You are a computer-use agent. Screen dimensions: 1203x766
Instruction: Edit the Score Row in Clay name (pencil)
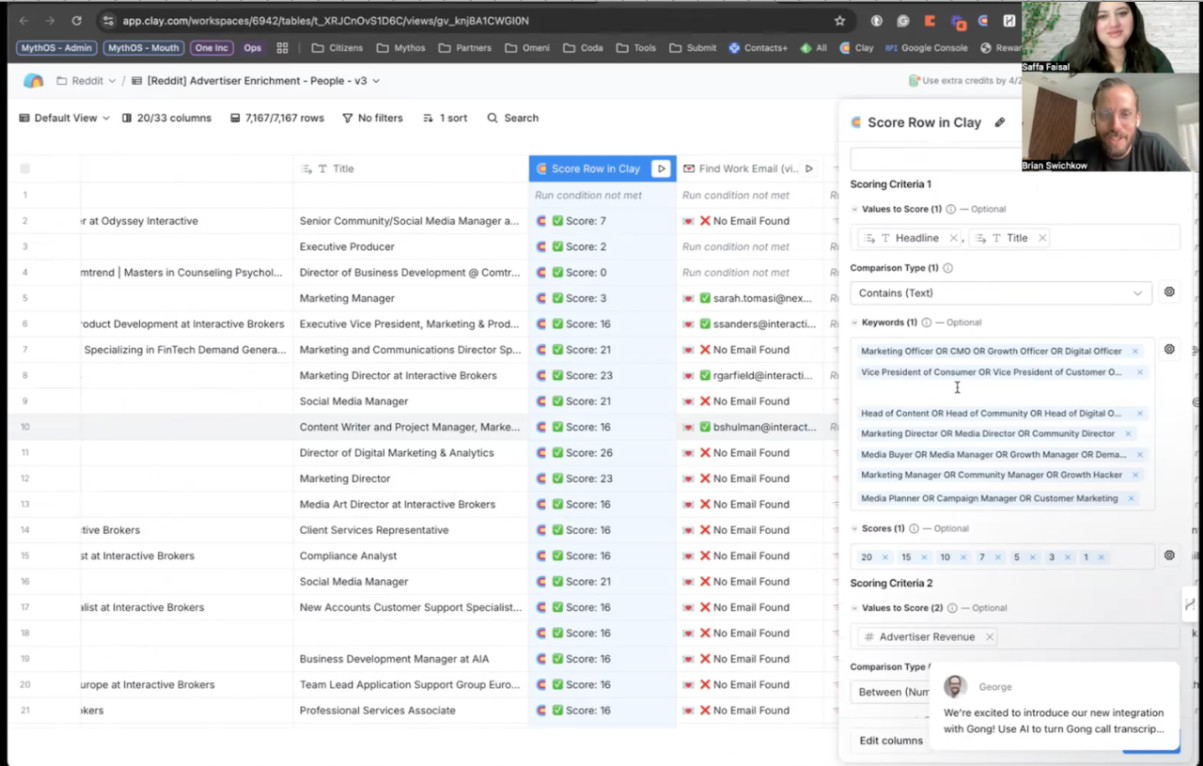(999, 122)
